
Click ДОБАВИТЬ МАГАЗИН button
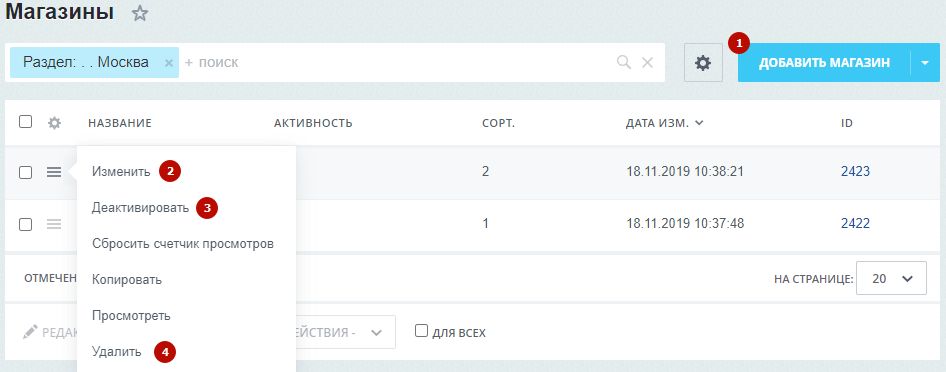(824, 63)
